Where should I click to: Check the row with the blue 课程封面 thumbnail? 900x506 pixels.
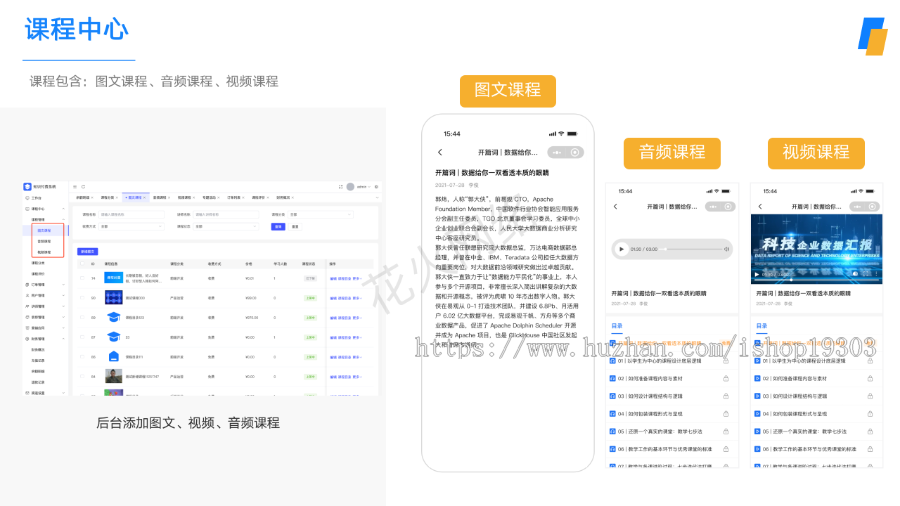coord(83,278)
